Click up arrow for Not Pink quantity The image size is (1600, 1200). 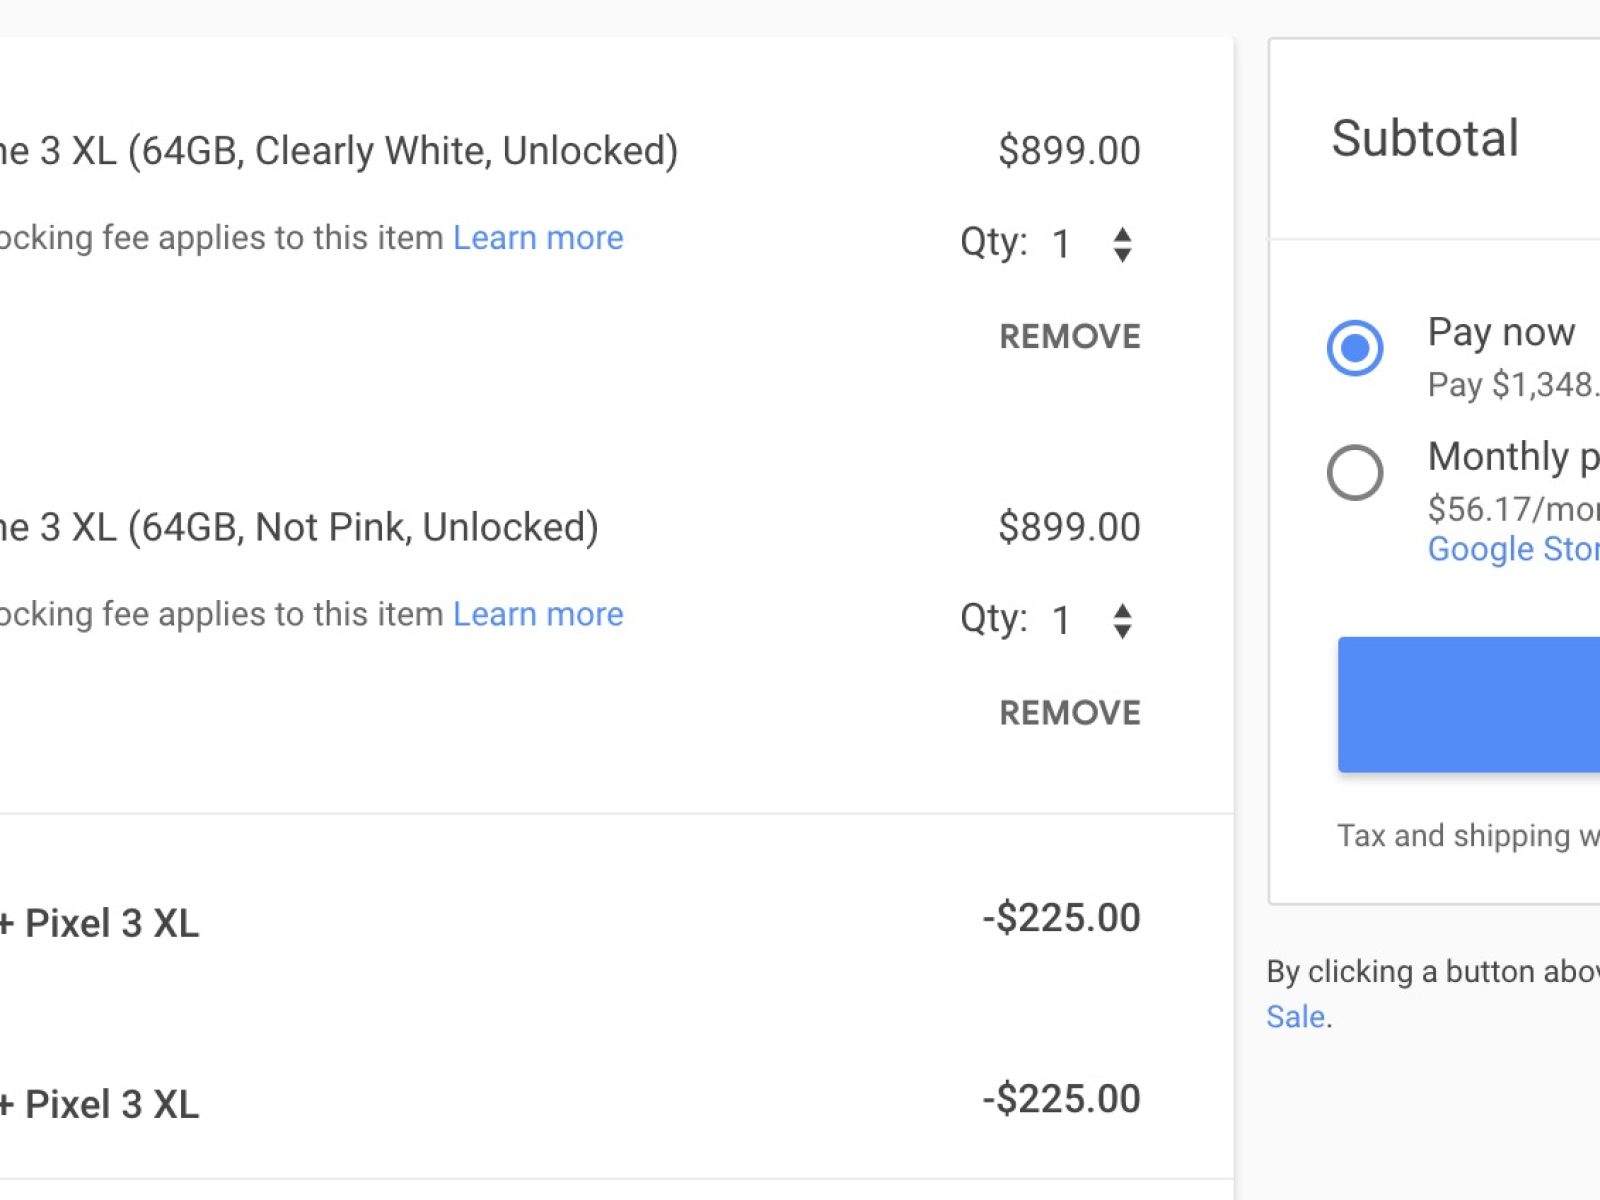point(1122,610)
